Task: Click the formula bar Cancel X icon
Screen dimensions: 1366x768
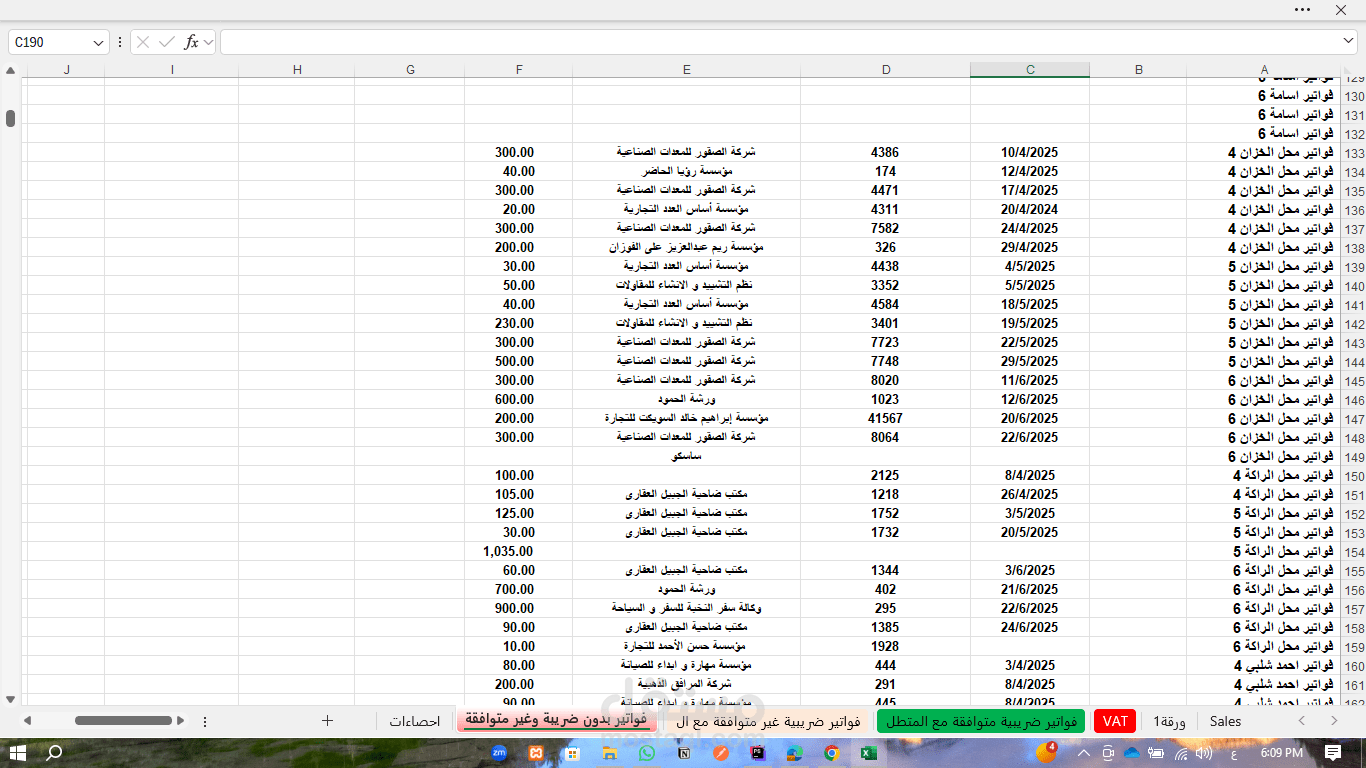Action: coord(143,42)
